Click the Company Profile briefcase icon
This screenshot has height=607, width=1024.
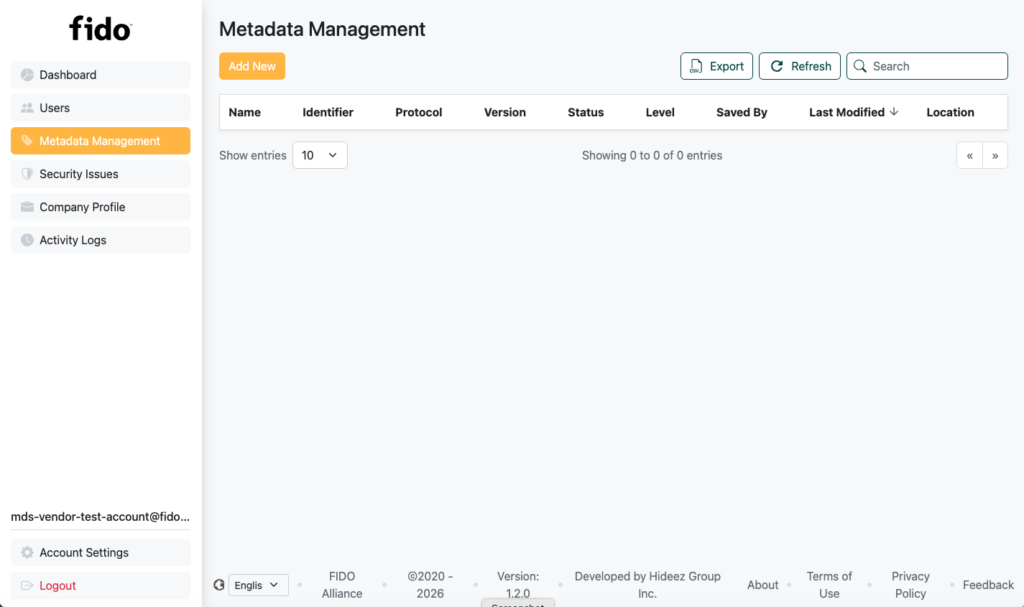27,206
